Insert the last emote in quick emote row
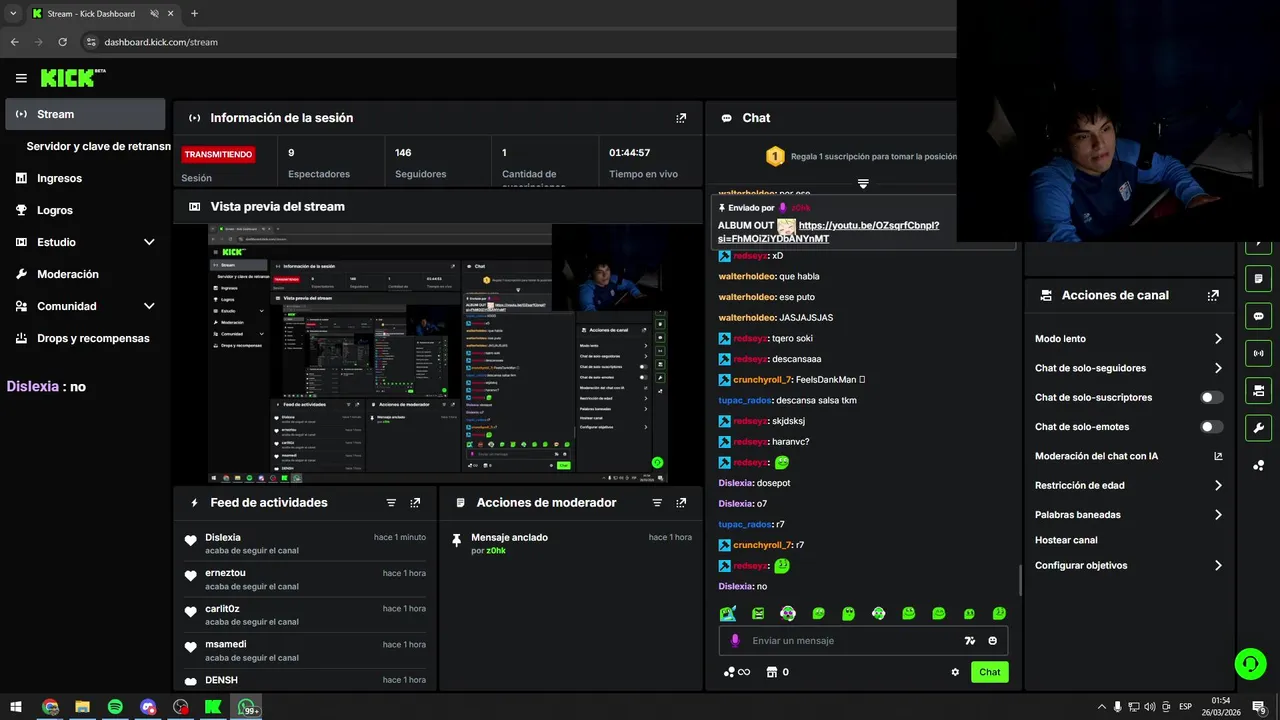 pyautogui.click(x=999, y=613)
